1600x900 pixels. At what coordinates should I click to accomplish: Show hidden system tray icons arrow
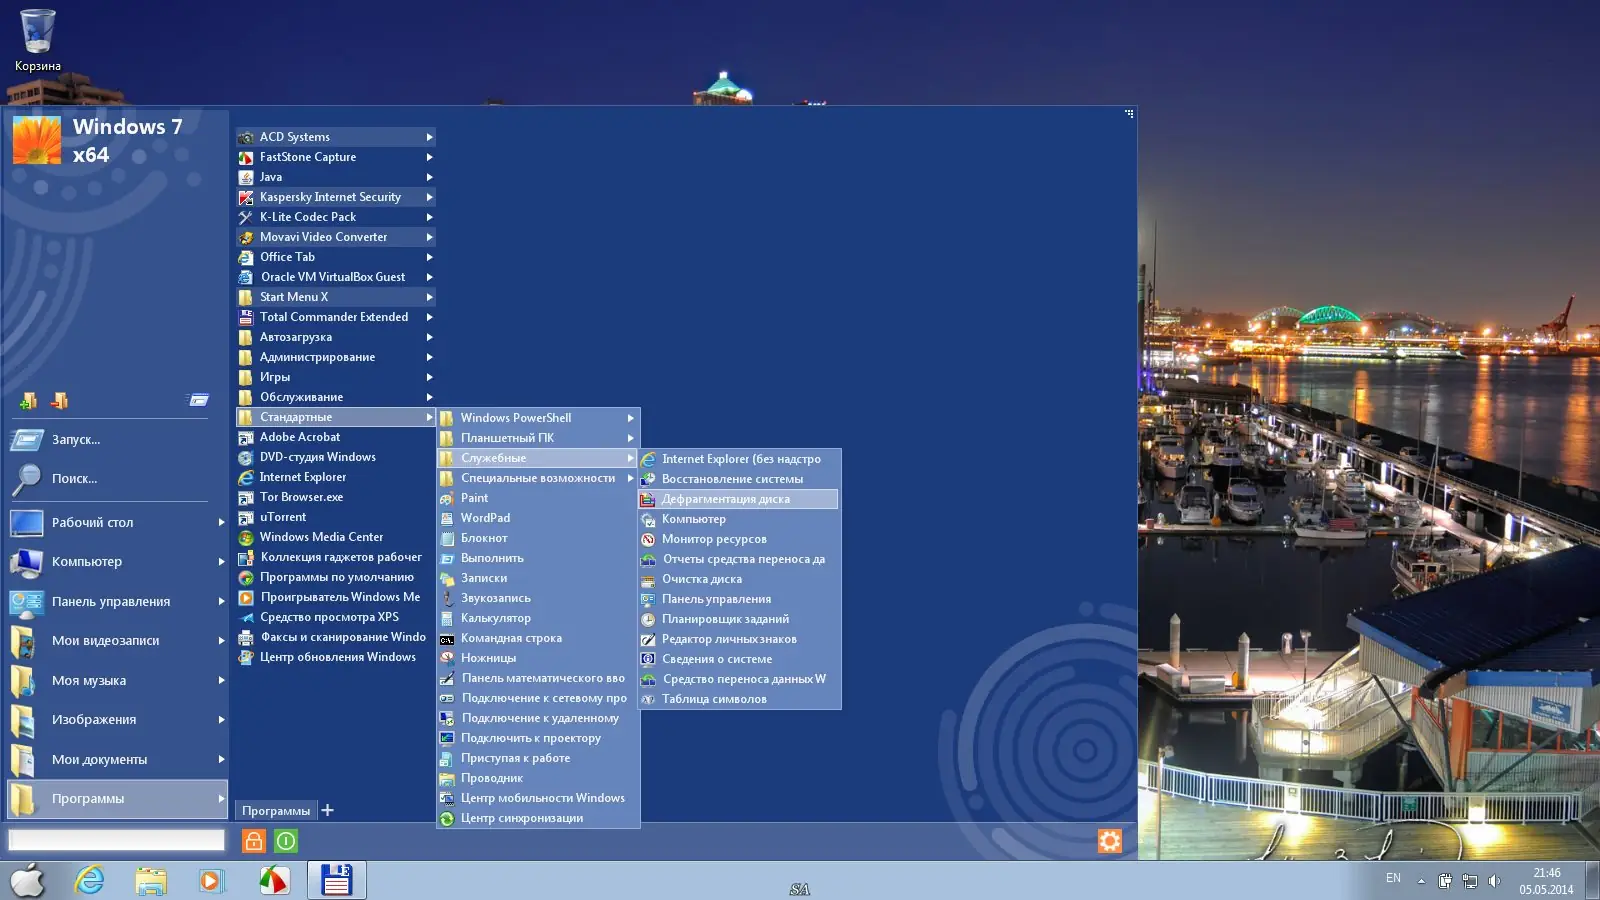pyautogui.click(x=1421, y=881)
